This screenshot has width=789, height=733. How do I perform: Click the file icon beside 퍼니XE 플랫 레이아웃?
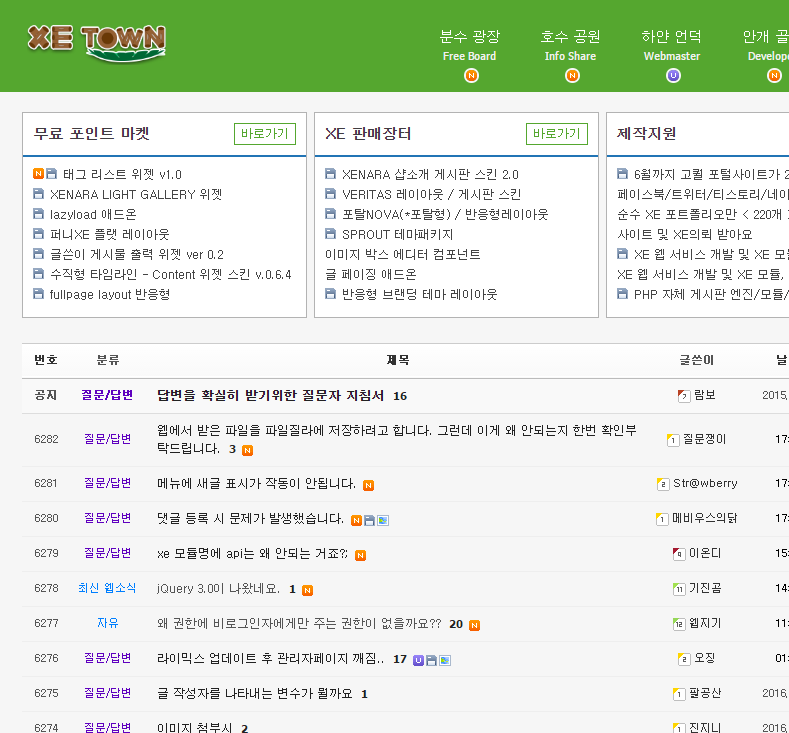click(38, 233)
